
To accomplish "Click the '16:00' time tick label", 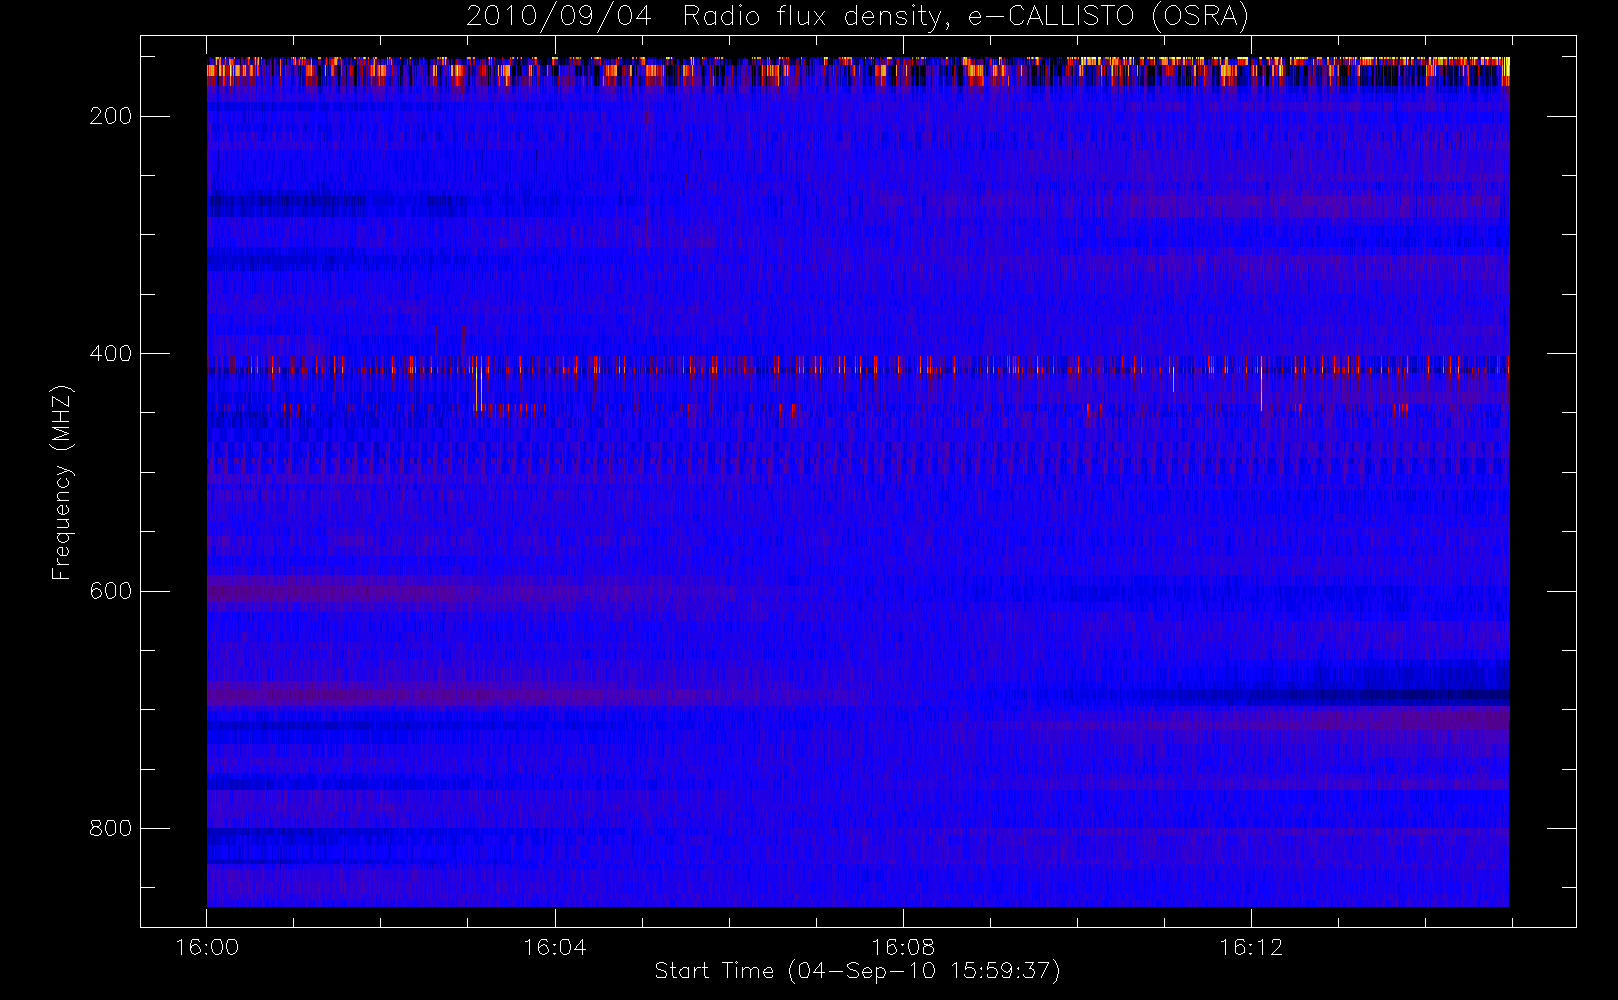I will (x=207, y=947).
